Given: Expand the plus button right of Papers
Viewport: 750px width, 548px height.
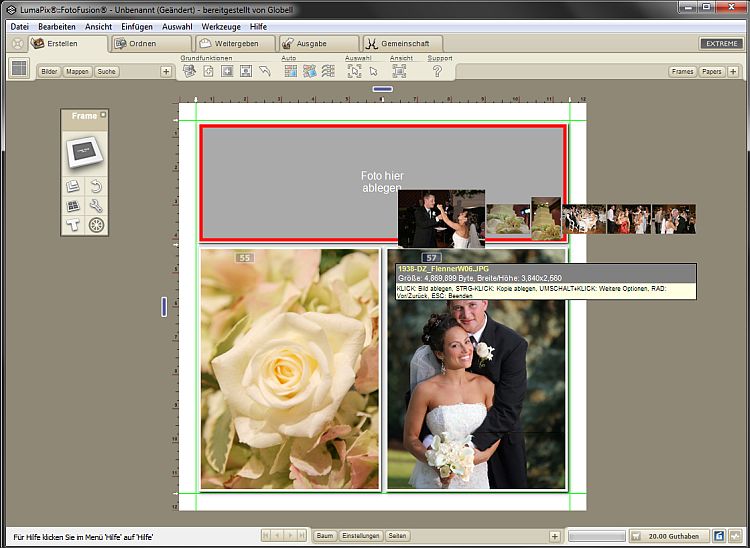Looking at the screenshot, I should click(x=735, y=71).
